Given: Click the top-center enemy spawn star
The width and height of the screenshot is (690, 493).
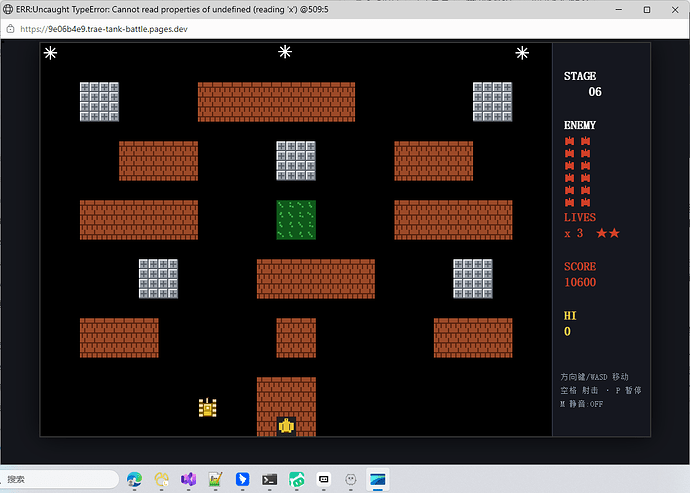Looking at the screenshot, I should point(285,52).
